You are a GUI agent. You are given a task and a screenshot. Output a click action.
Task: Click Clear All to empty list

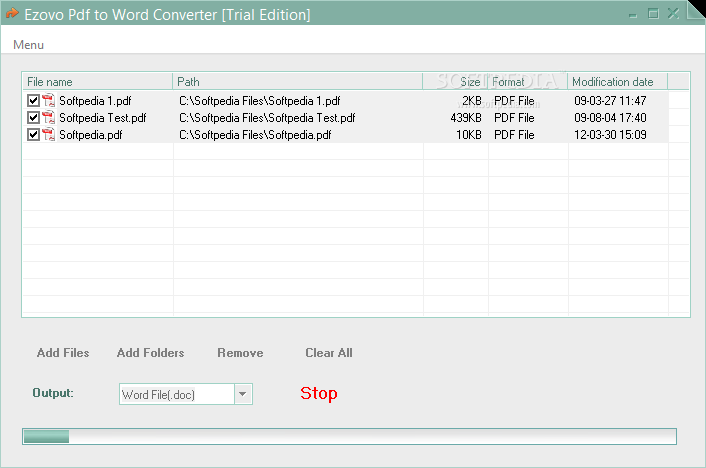[329, 353]
